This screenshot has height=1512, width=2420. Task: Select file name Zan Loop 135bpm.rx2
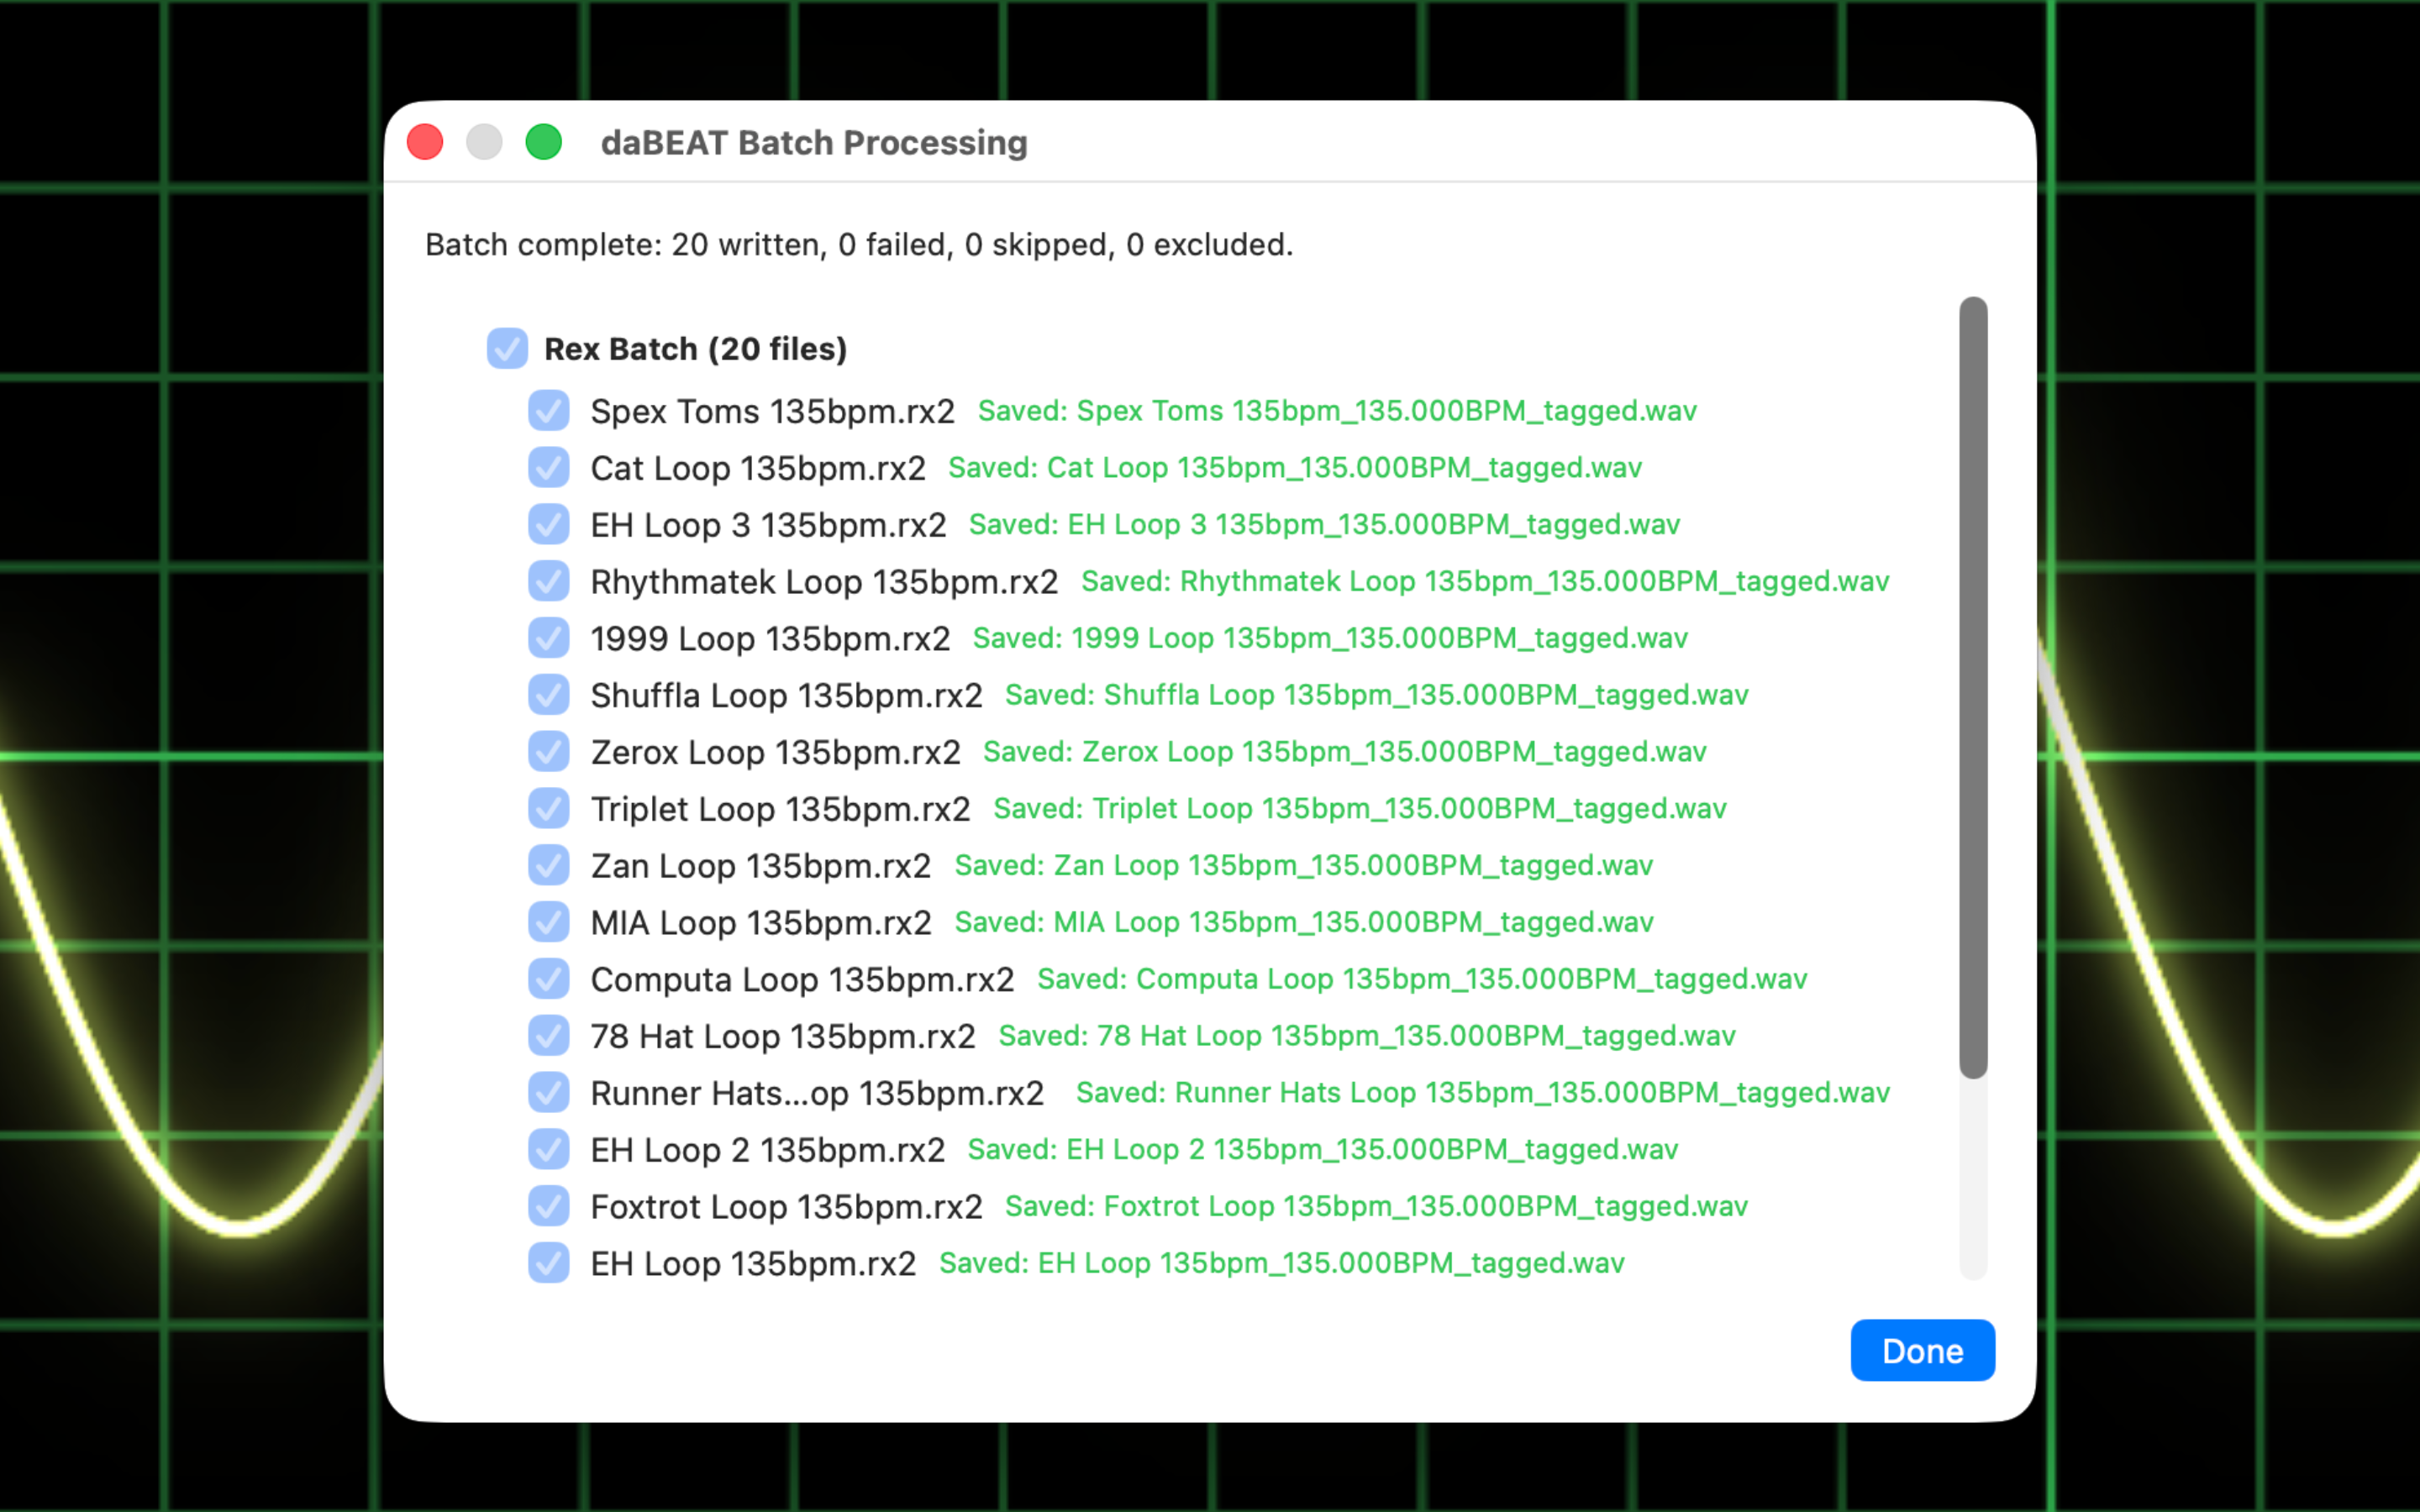pos(761,867)
